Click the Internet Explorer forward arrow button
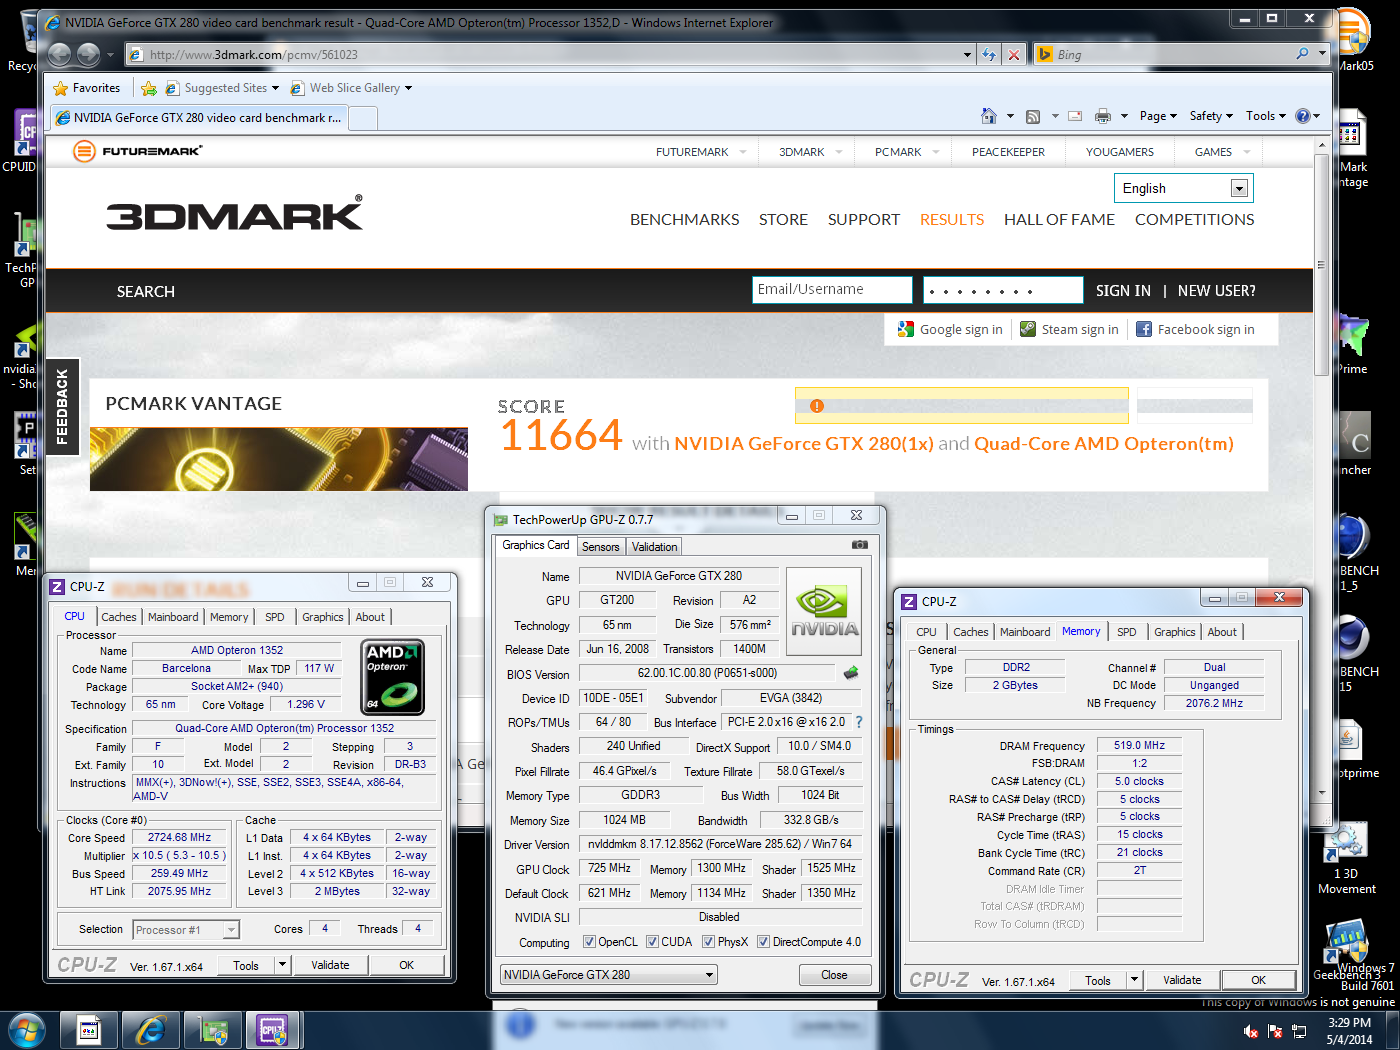This screenshot has width=1400, height=1050. [x=88, y=54]
